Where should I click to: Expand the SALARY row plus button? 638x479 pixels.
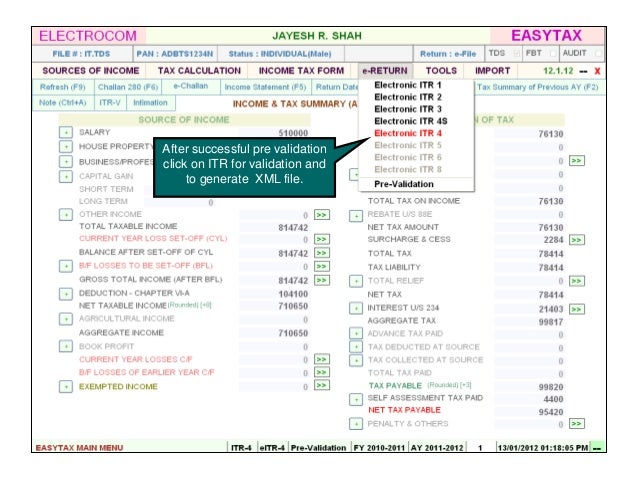[66, 132]
